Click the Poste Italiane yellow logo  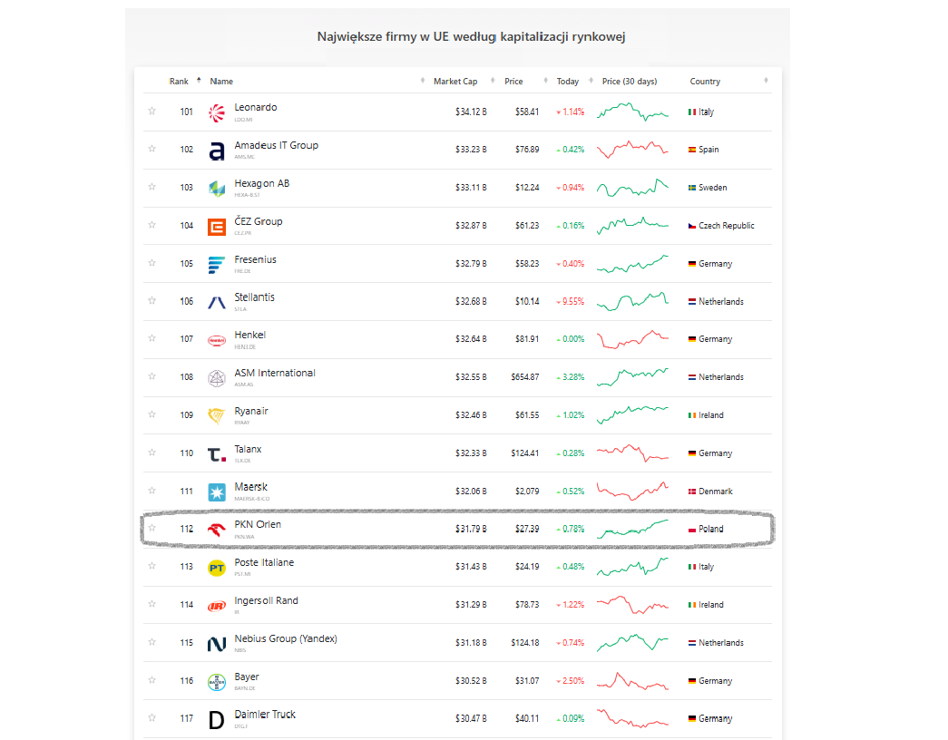tap(216, 568)
